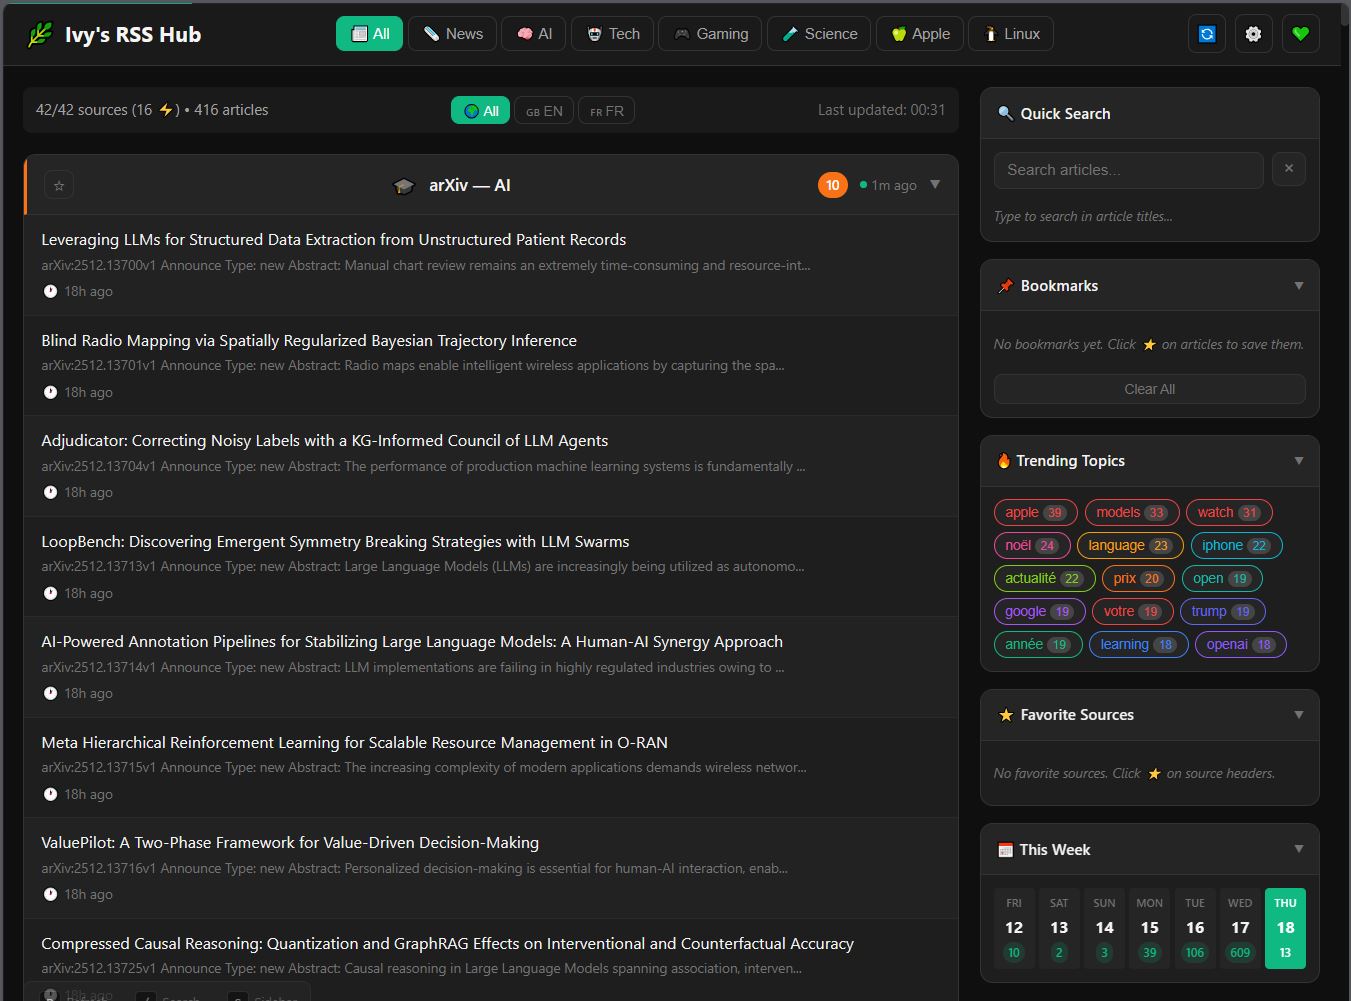Select WED 17 in This Week
1351x1001 pixels.
[1240, 928]
